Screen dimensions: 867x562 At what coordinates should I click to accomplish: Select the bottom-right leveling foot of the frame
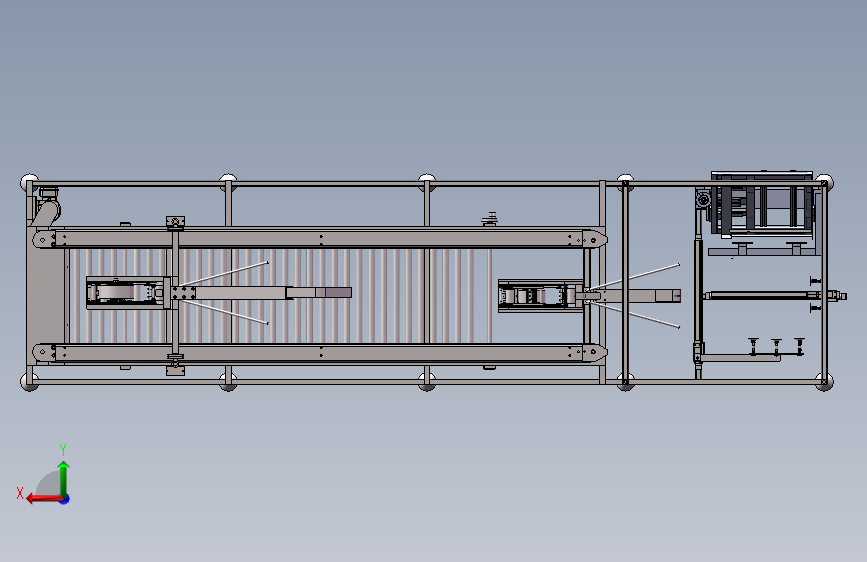pos(824,382)
